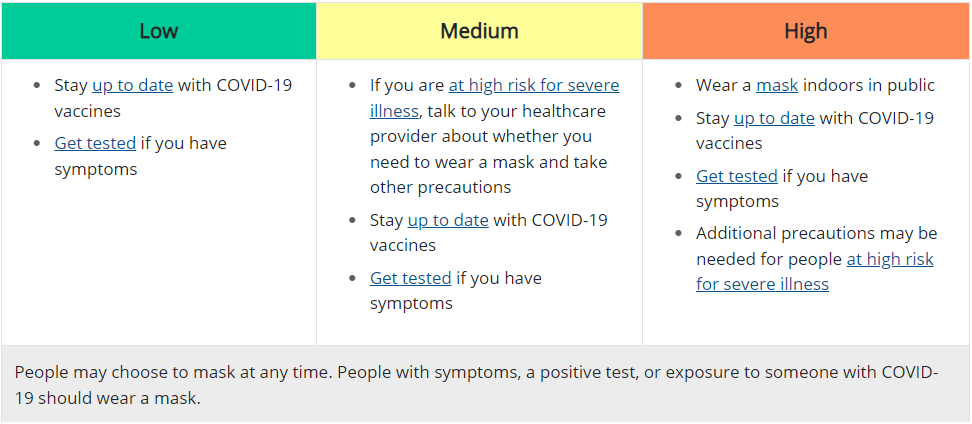The height and width of the screenshot is (424, 972).
Task: Click "Get tested" link in Low column
Action: click(95, 143)
